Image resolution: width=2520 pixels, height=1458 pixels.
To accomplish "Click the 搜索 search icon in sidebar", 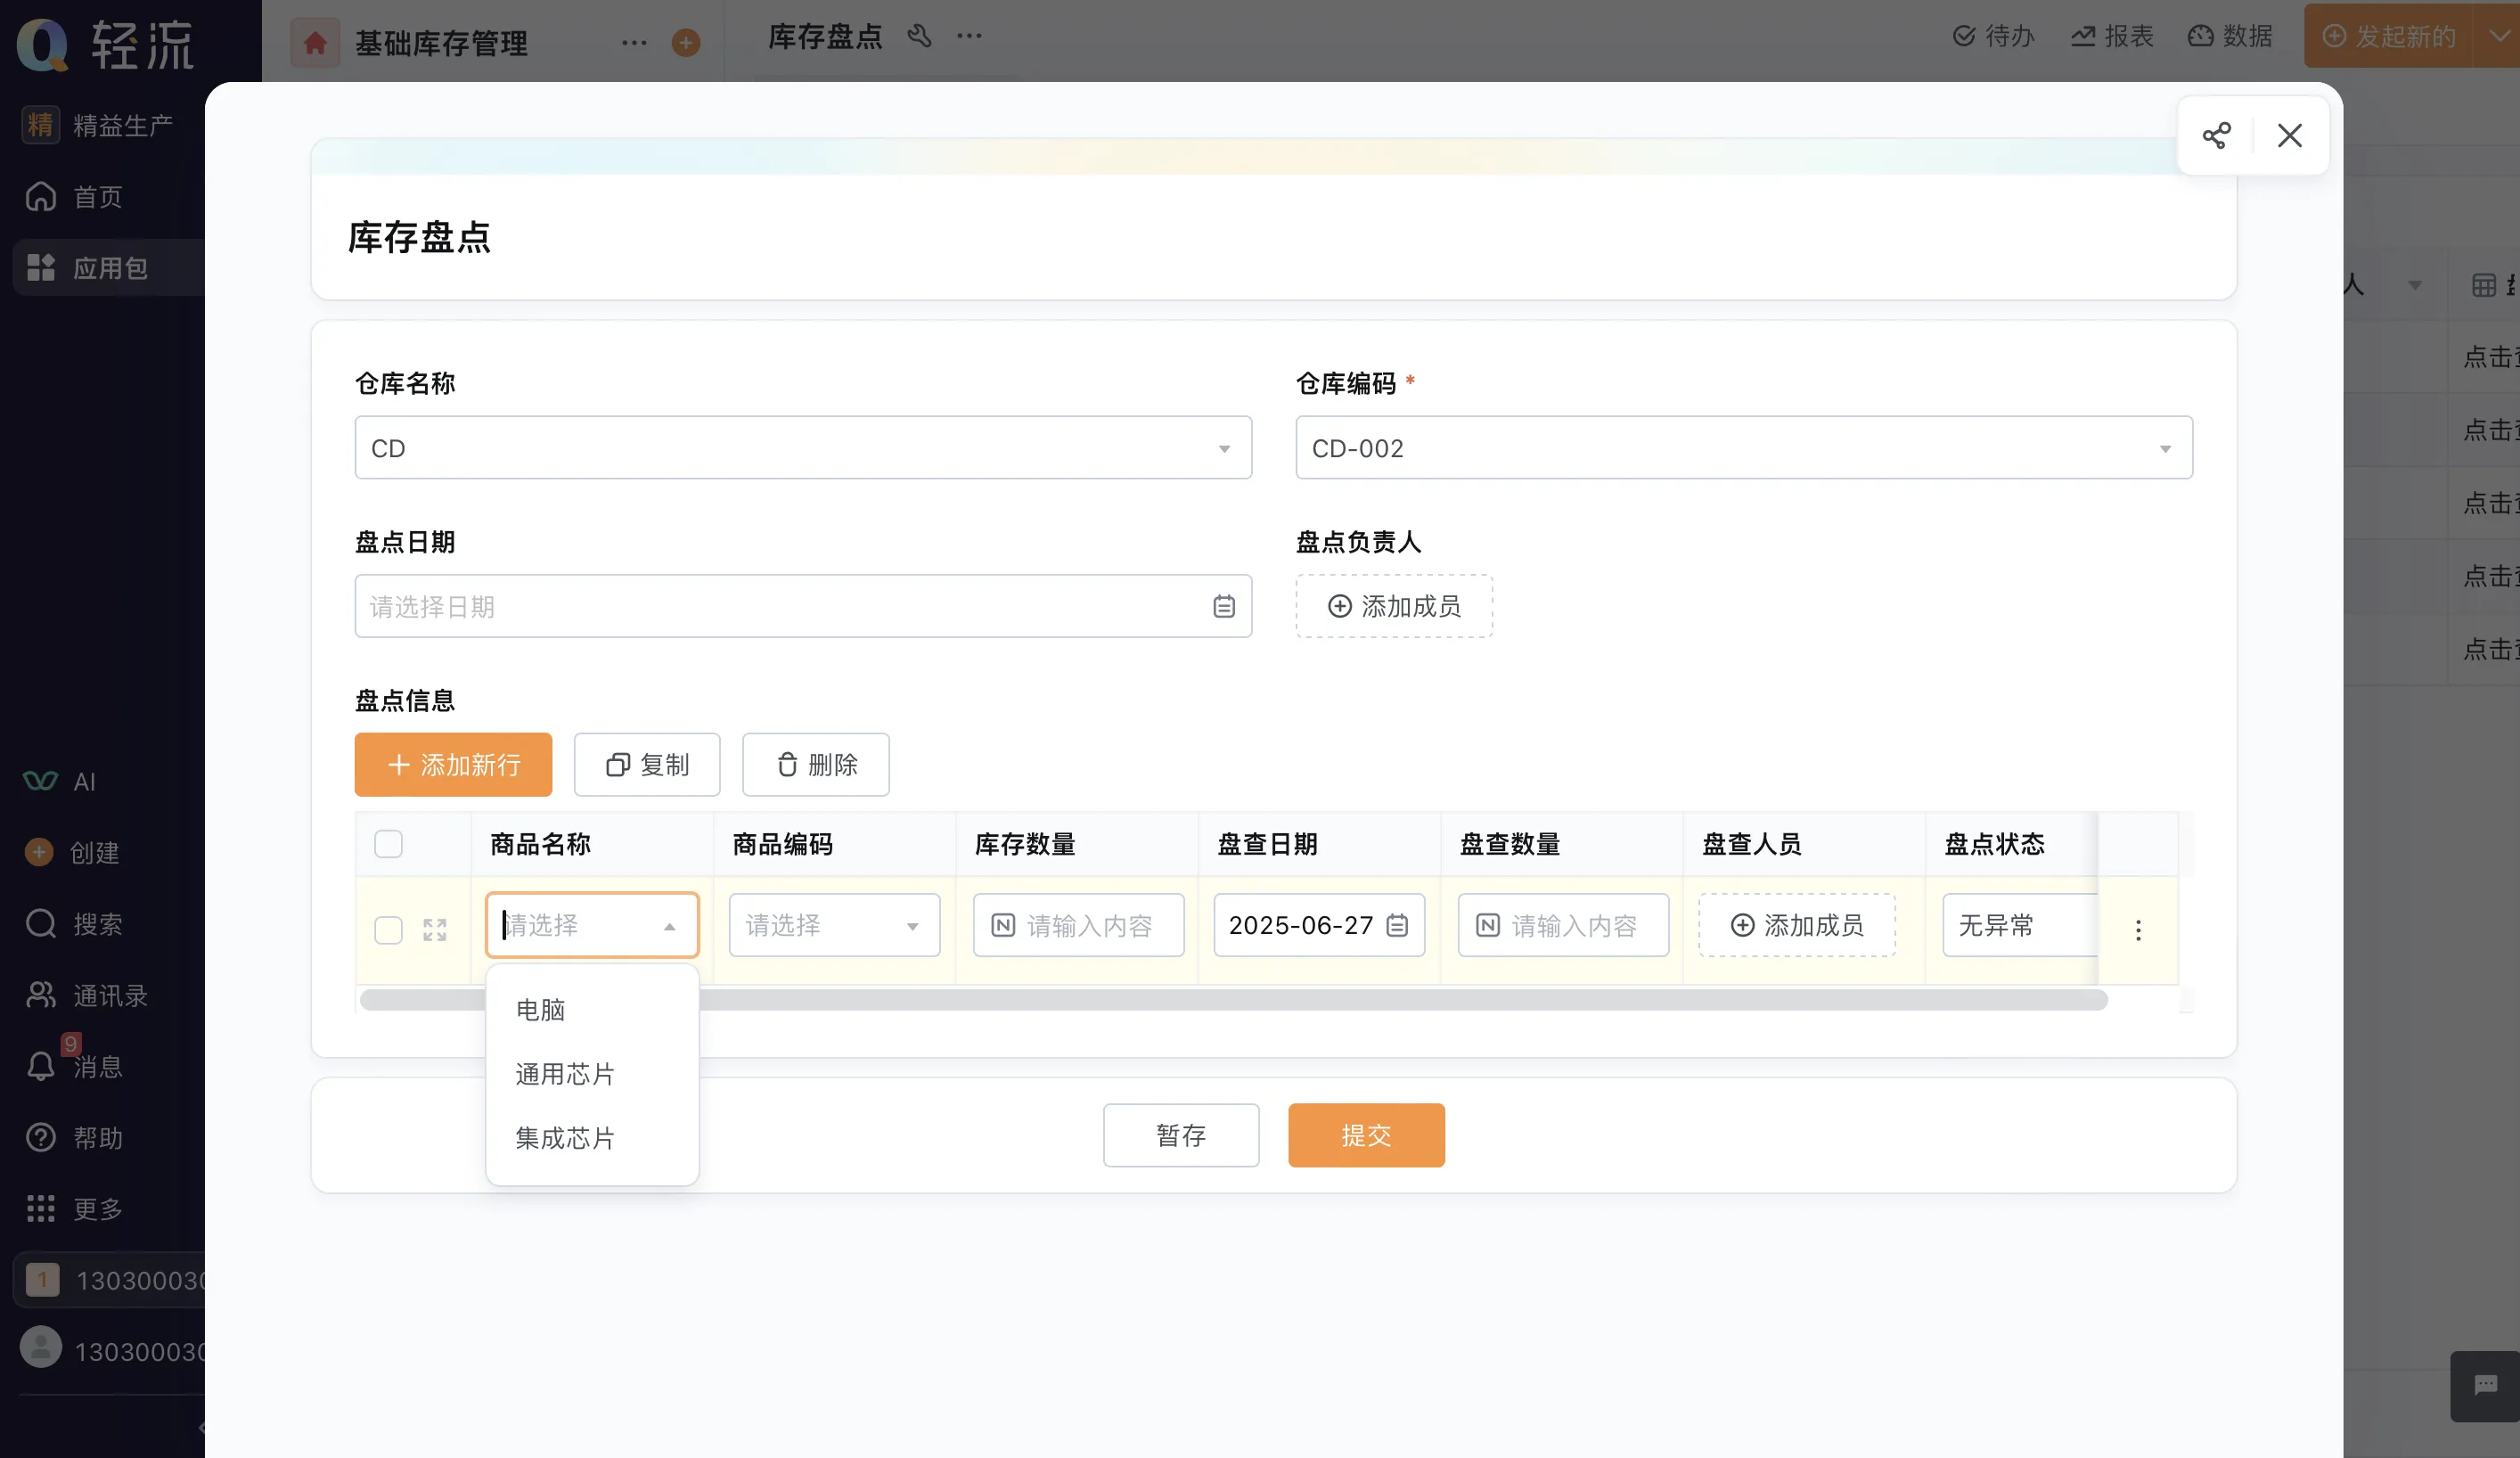I will (41, 924).
